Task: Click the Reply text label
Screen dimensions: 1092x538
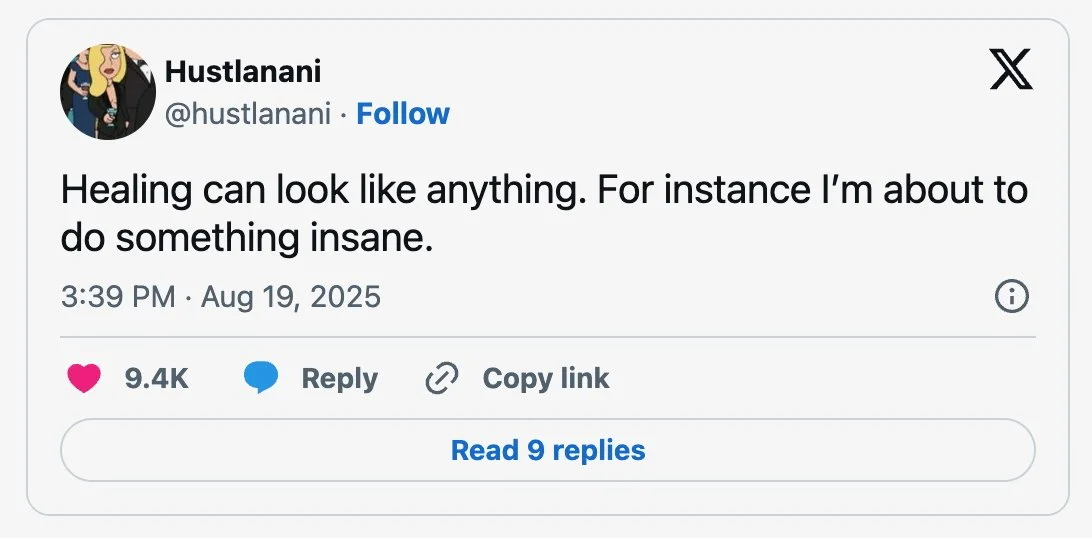Action: coord(339,378)
